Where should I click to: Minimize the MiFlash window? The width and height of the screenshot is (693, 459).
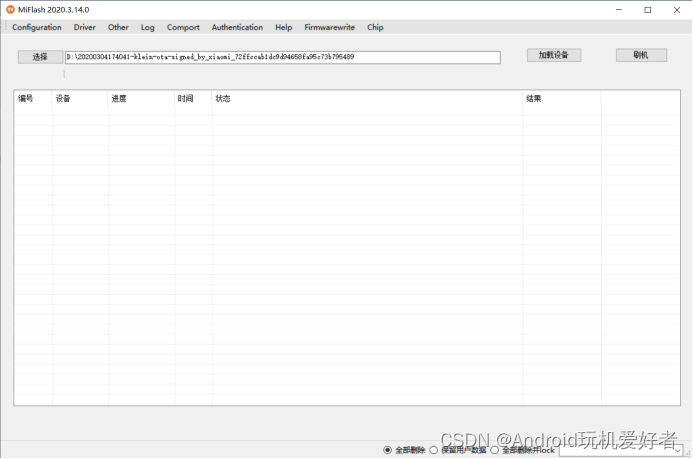tap(619, 10)
